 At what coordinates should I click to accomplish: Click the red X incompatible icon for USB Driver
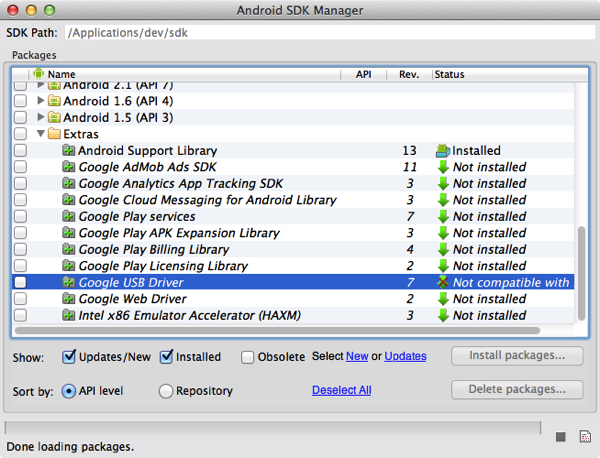[443, 282]
